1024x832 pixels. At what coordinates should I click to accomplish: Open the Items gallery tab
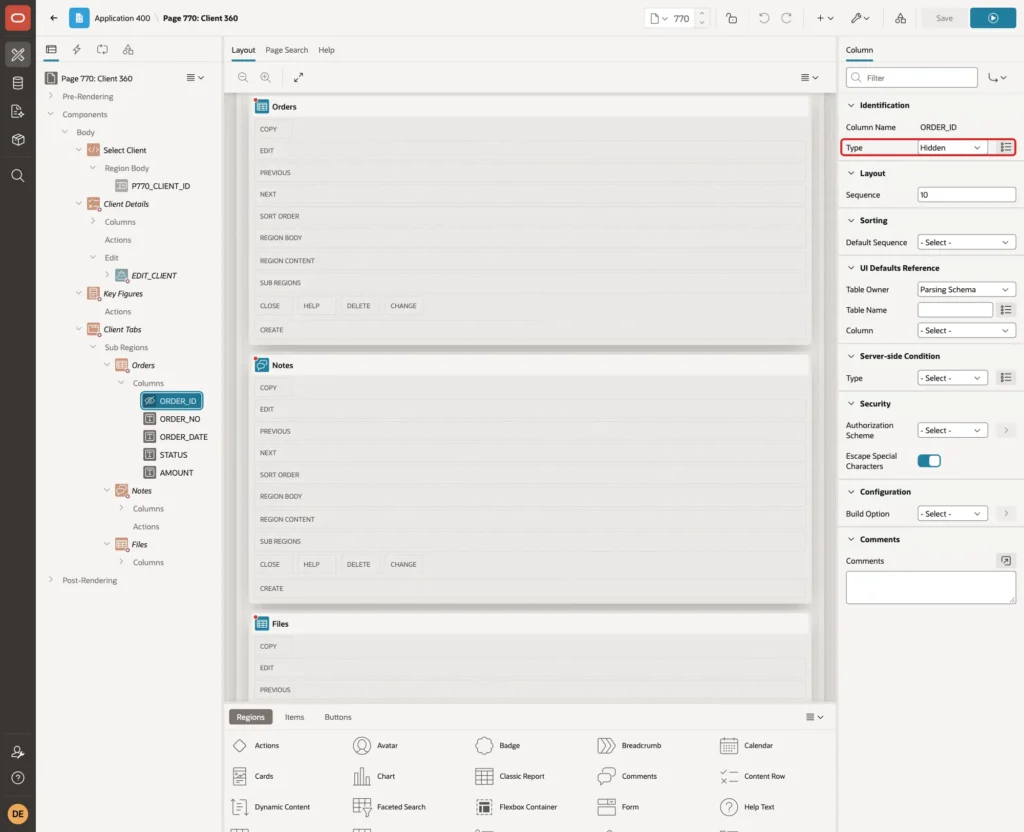point(295,717)
